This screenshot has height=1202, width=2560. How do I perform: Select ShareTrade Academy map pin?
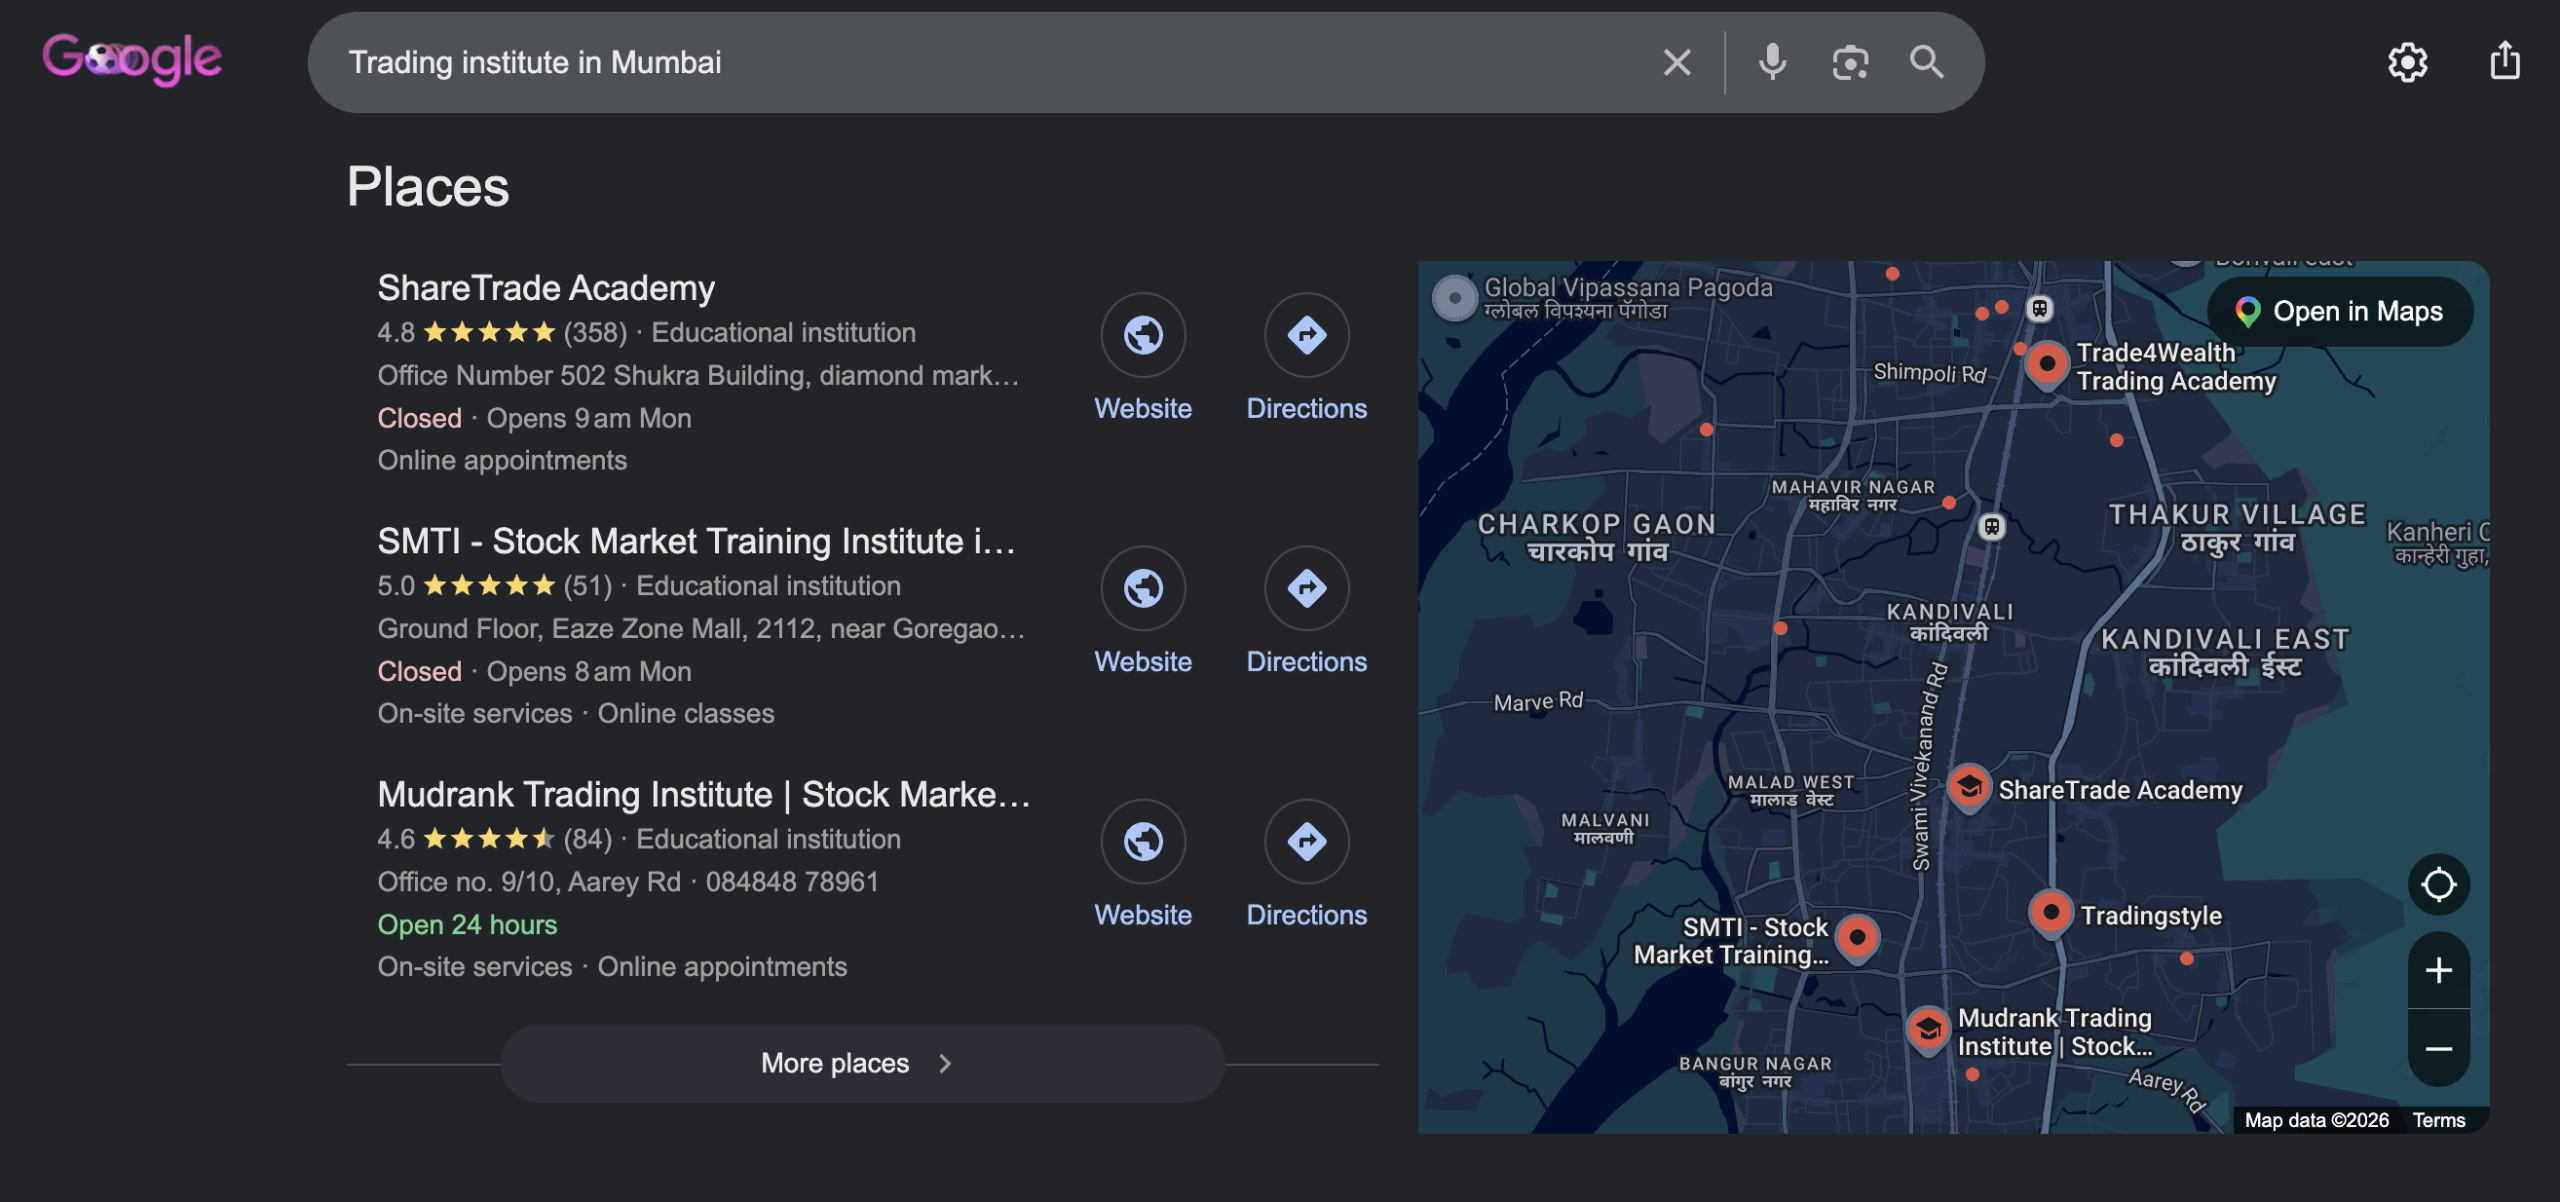(x=1969, y=790)
